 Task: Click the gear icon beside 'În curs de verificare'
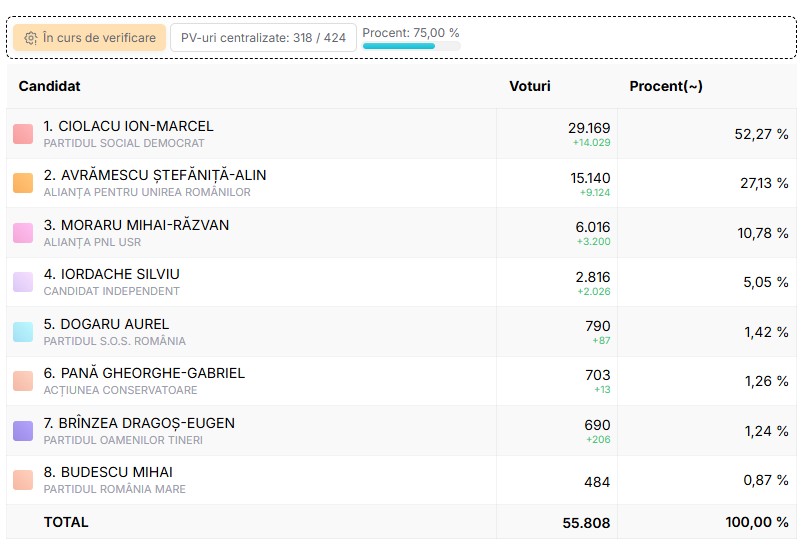point(31,38)
